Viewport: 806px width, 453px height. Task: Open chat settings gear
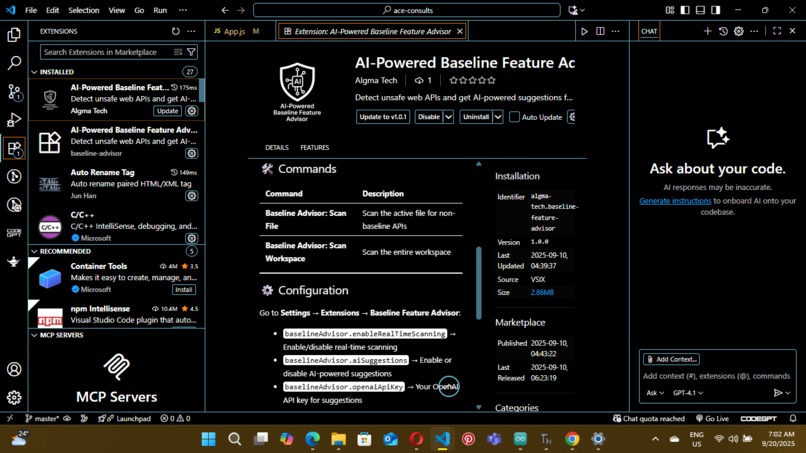(x=739, y=31)
